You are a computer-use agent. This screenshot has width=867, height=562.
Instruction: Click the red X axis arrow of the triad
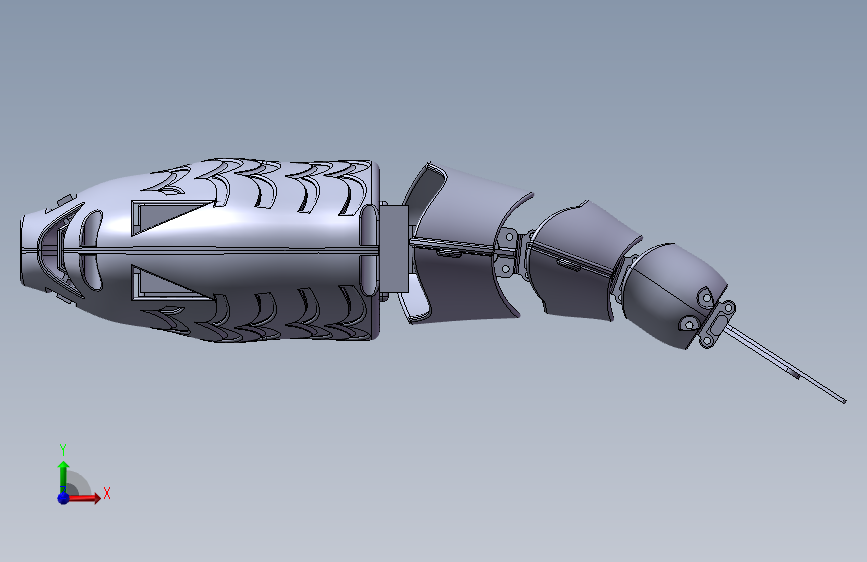pyautogui.click(x=85, y=498)
